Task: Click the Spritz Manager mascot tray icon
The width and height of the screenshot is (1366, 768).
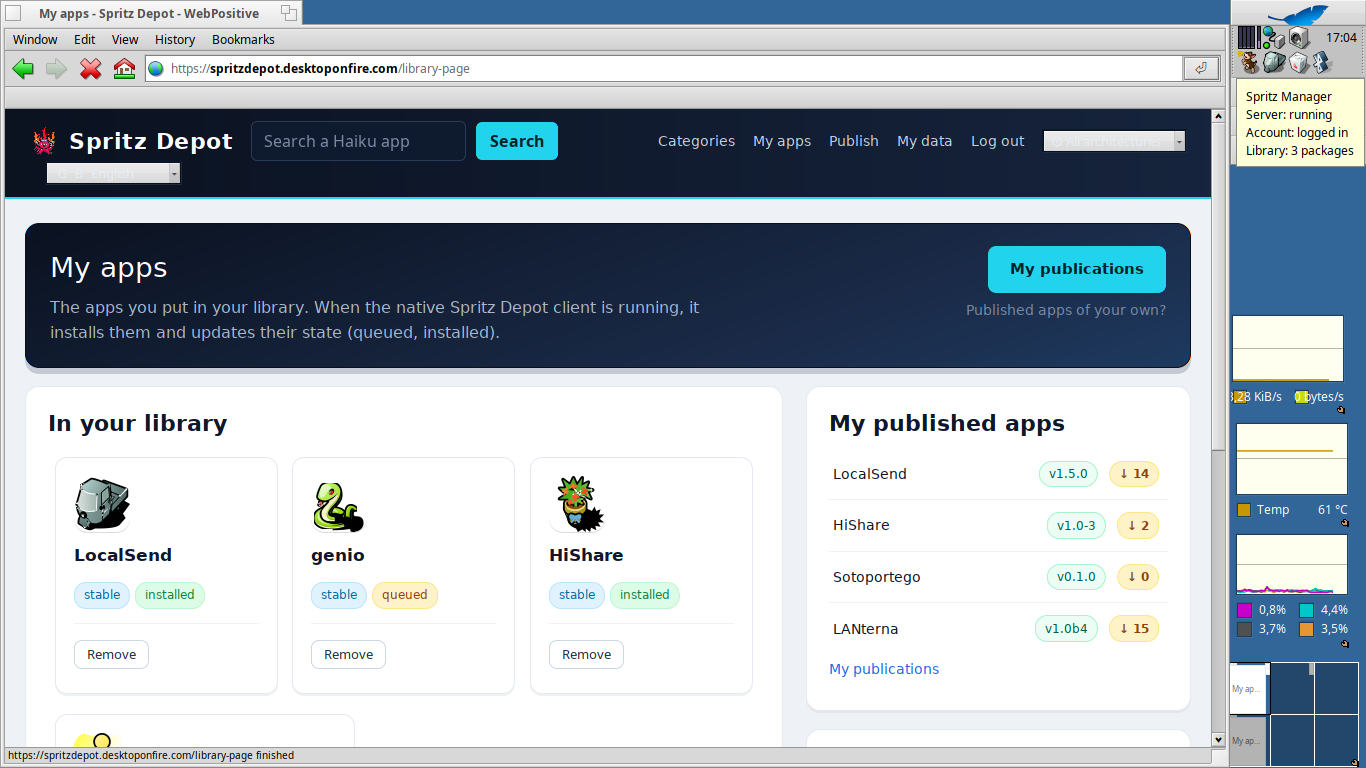Action: tap(1249, 62)
